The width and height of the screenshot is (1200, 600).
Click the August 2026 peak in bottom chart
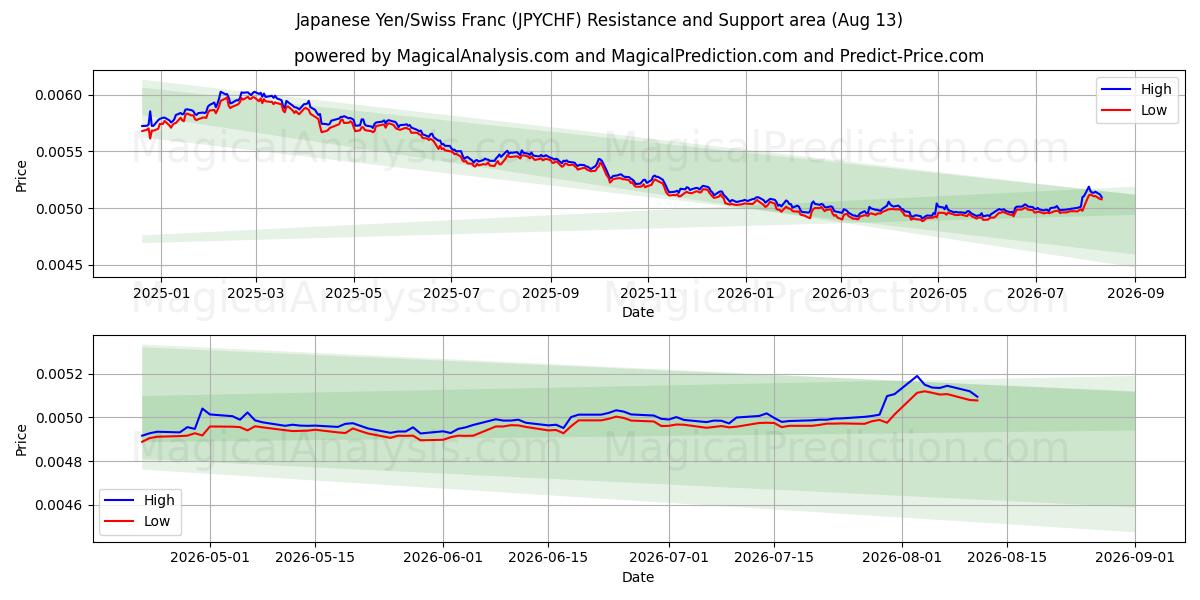click(917, 376)
